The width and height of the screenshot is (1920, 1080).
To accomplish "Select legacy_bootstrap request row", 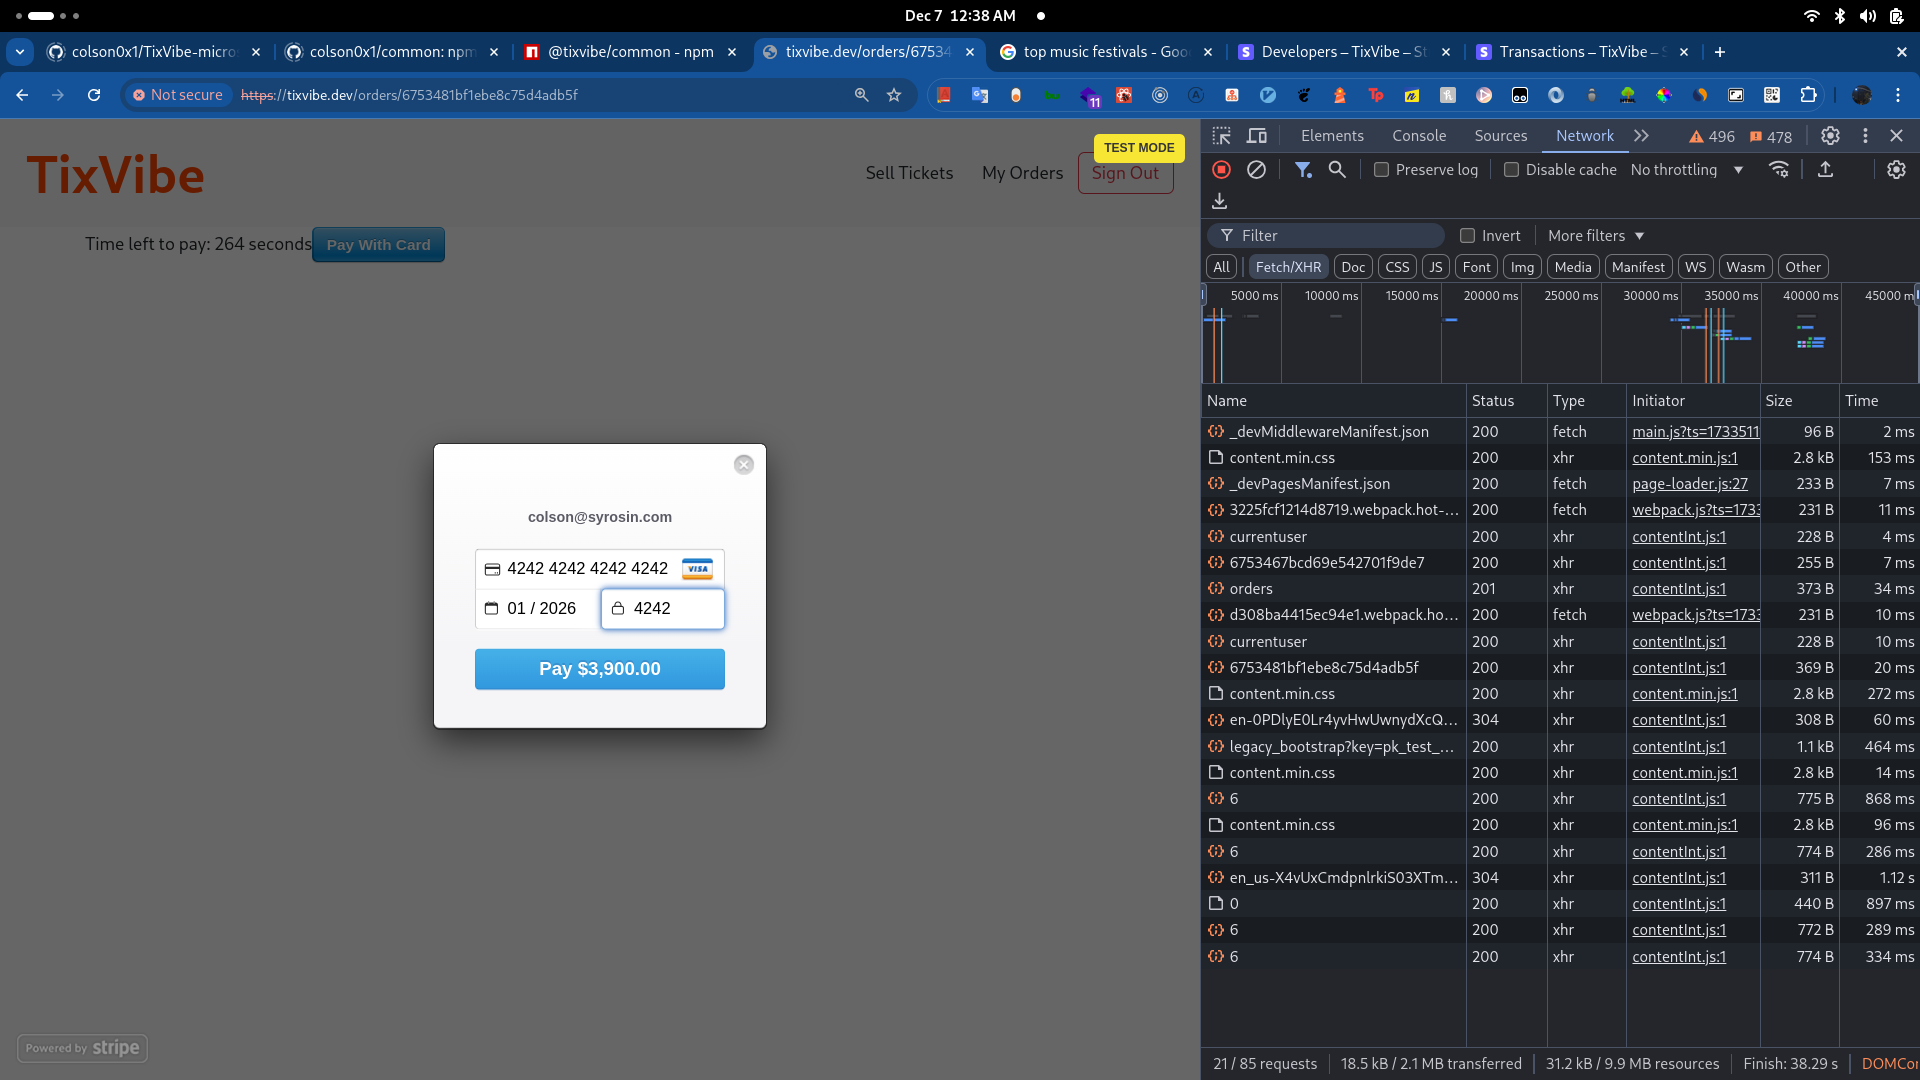I will pyautogui.click(x=1560, y=747).
